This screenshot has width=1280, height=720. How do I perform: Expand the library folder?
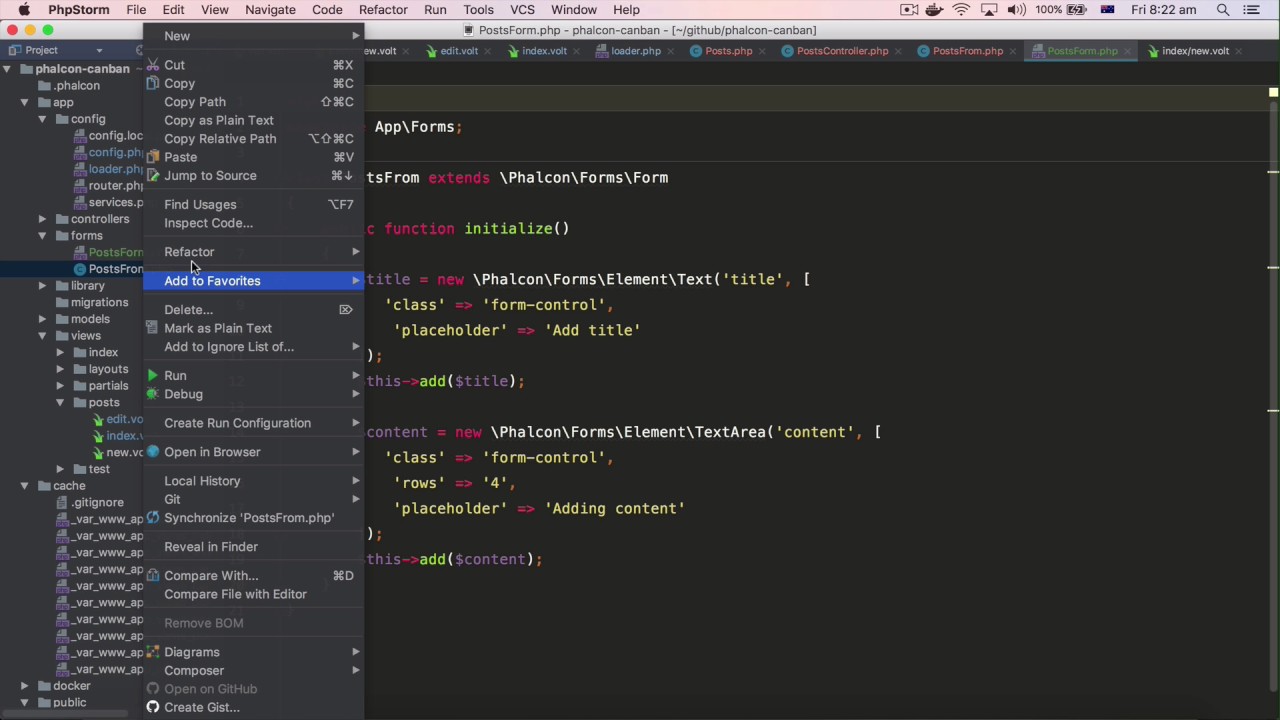(42, 286)
